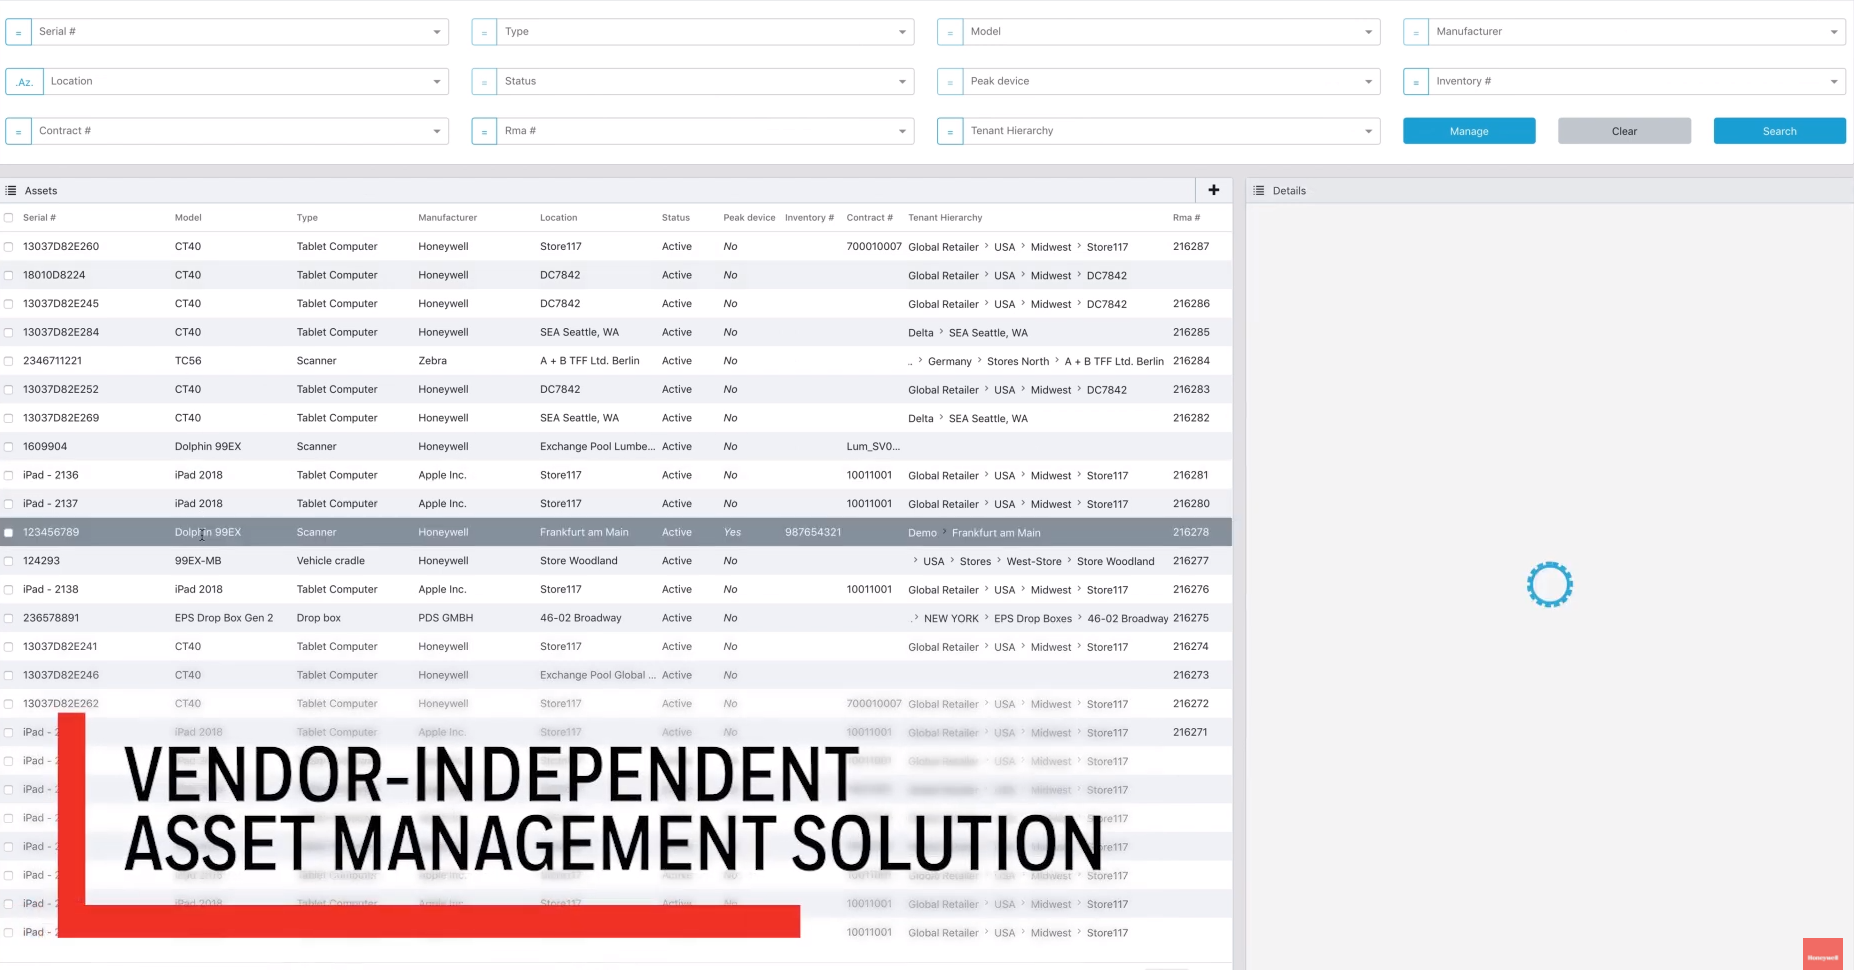Screen dimensions: 1854x970
Task: Sort by the Tenant Hierarchy column header
Action: coord(945,218)
